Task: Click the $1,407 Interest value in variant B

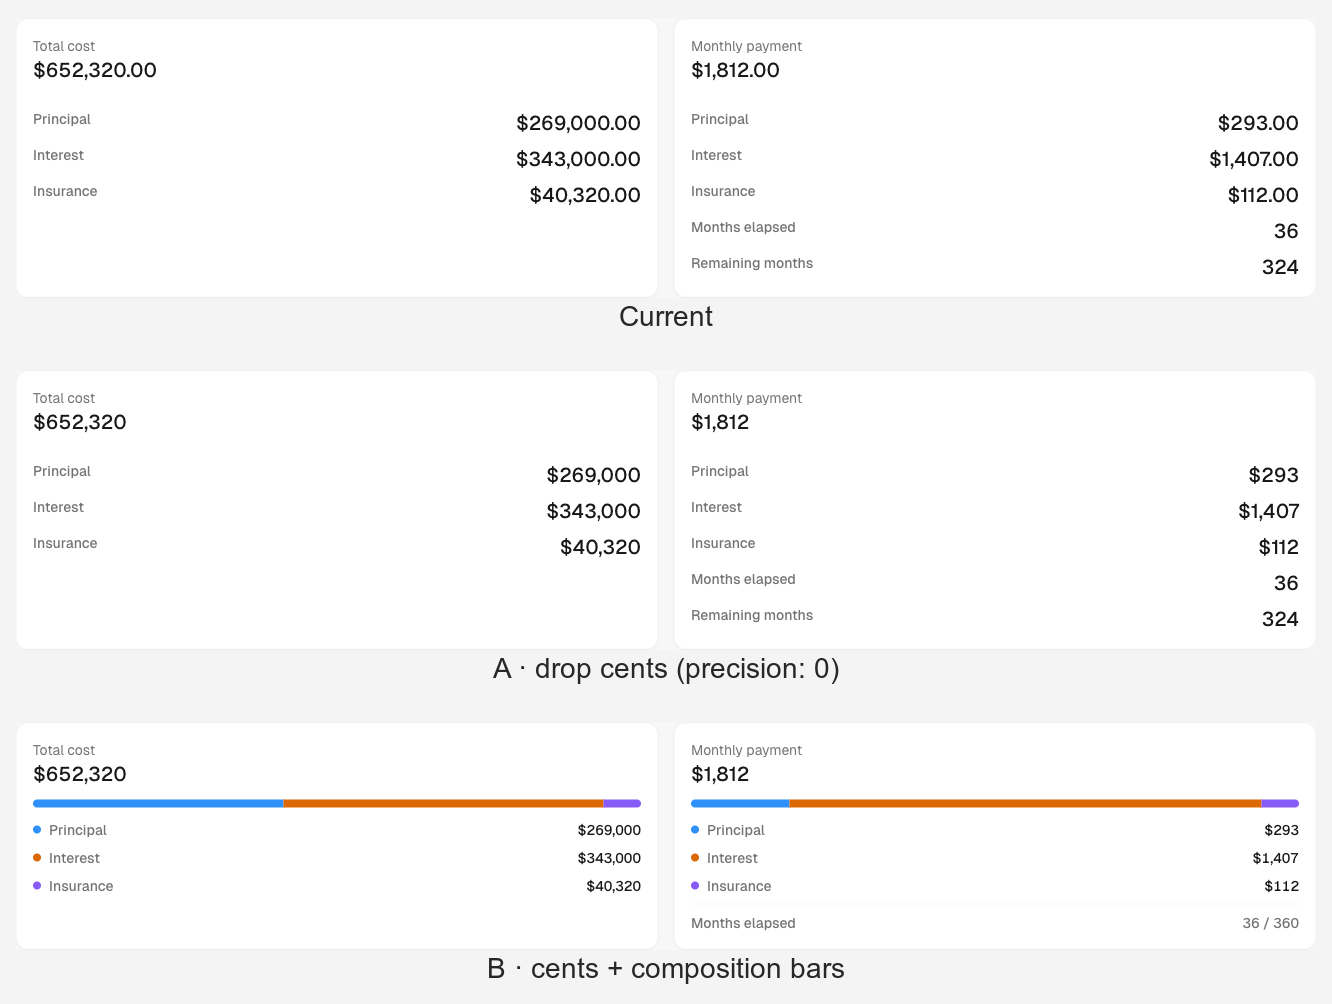Action: [x=1276, y=858]
